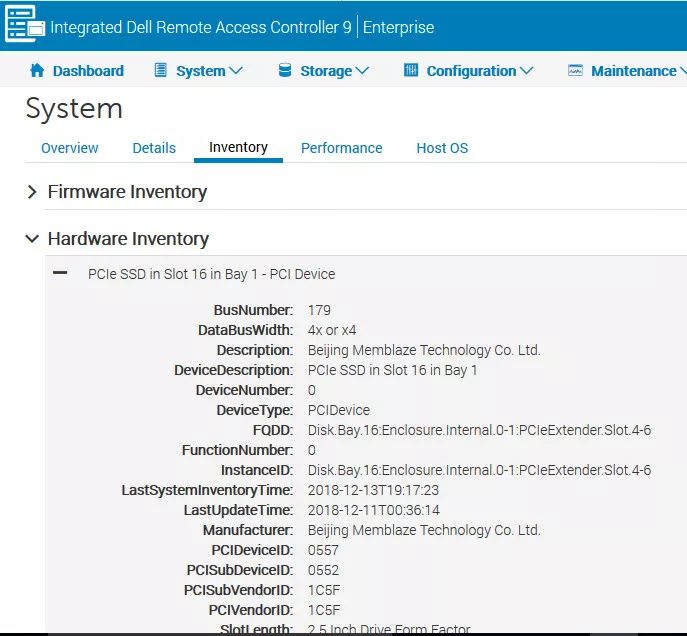This screenshot has width=687, height=636.
Task: Click the PCISubDeviceID value 0552
Action: pos(323,570)
